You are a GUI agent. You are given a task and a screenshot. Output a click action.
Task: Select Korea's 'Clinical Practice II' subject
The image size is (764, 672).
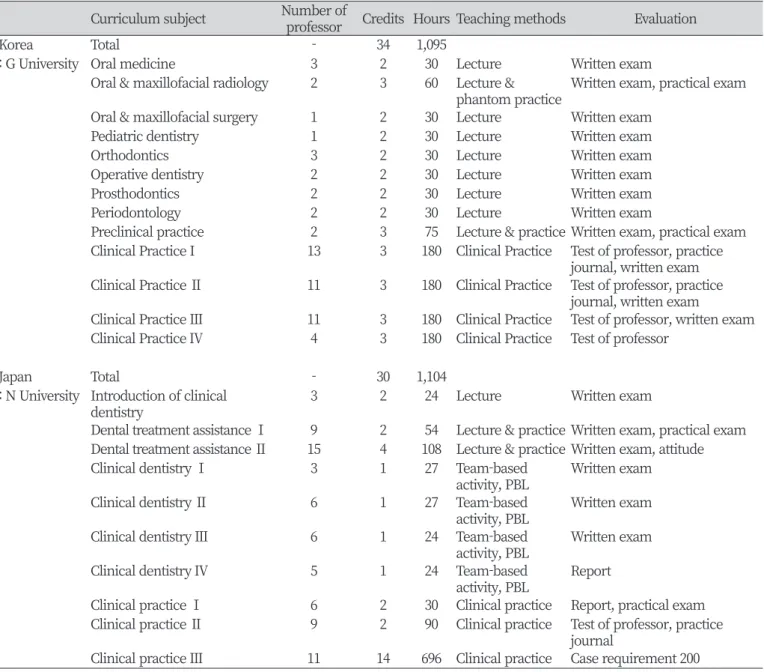(x=145, y=285)
